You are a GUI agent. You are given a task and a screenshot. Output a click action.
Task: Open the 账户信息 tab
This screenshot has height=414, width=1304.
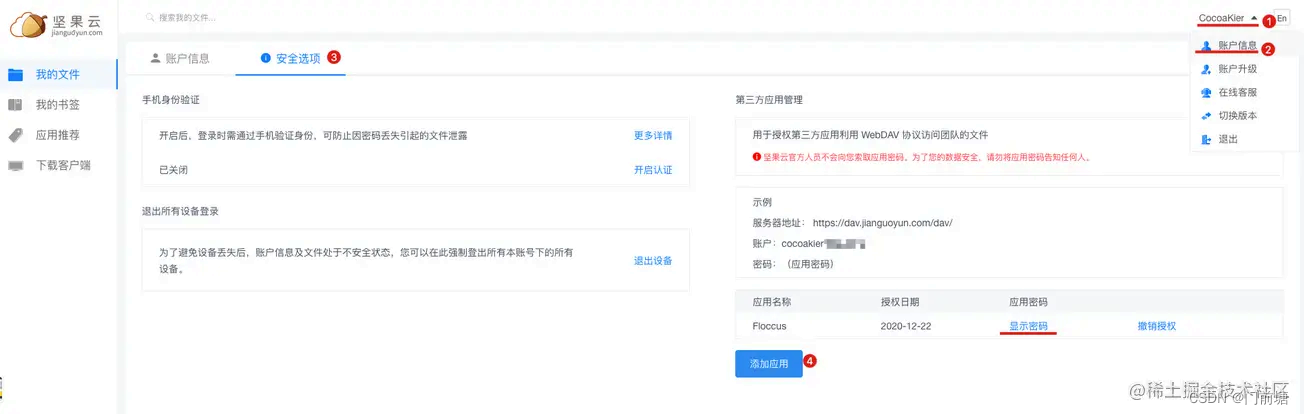coord(180,58)
